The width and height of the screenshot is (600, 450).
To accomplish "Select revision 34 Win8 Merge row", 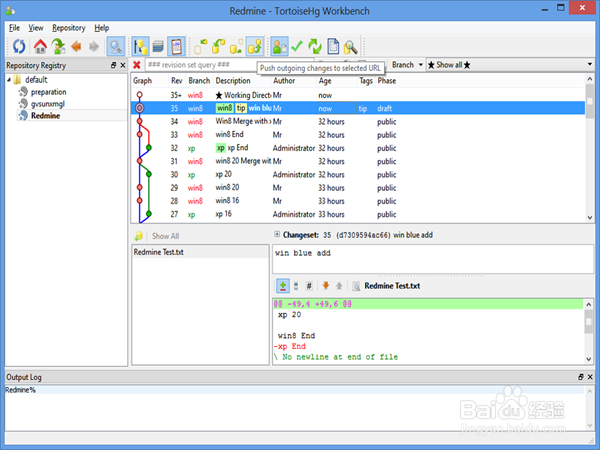I will [358, 122].
